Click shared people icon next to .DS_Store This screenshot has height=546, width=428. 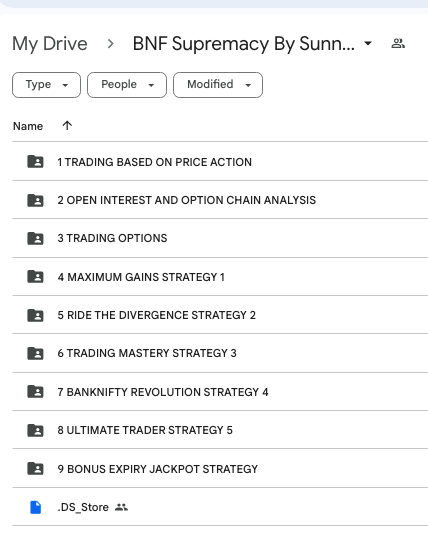121,507
